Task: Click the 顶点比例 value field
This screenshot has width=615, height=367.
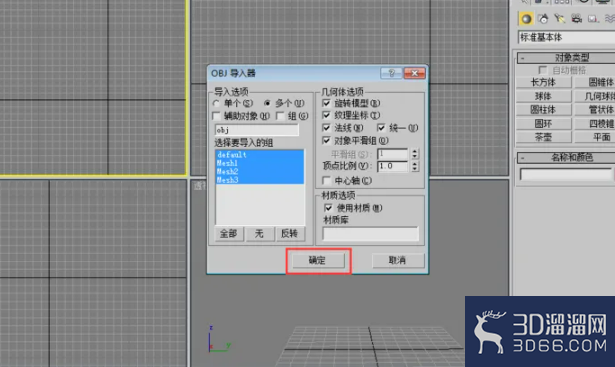Action: click(393, 166)
